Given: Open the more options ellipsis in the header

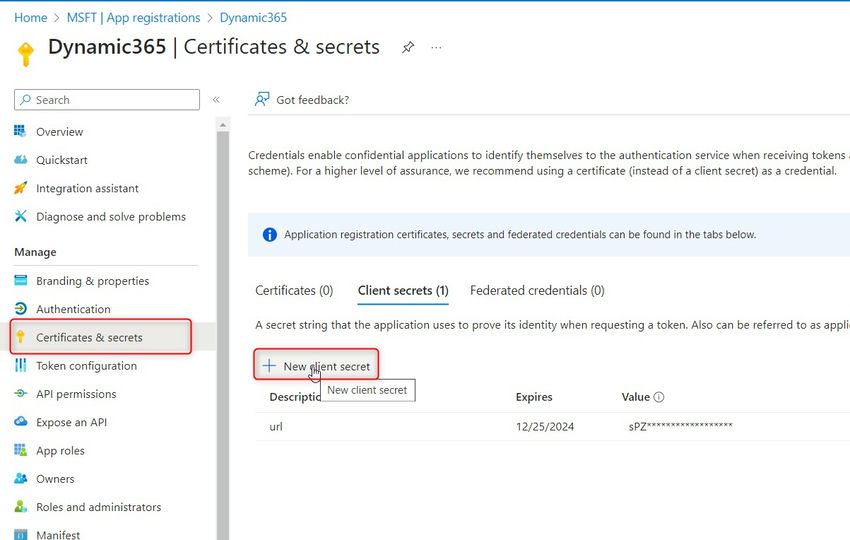Looking at the screenshot, I should pos(436,47).
